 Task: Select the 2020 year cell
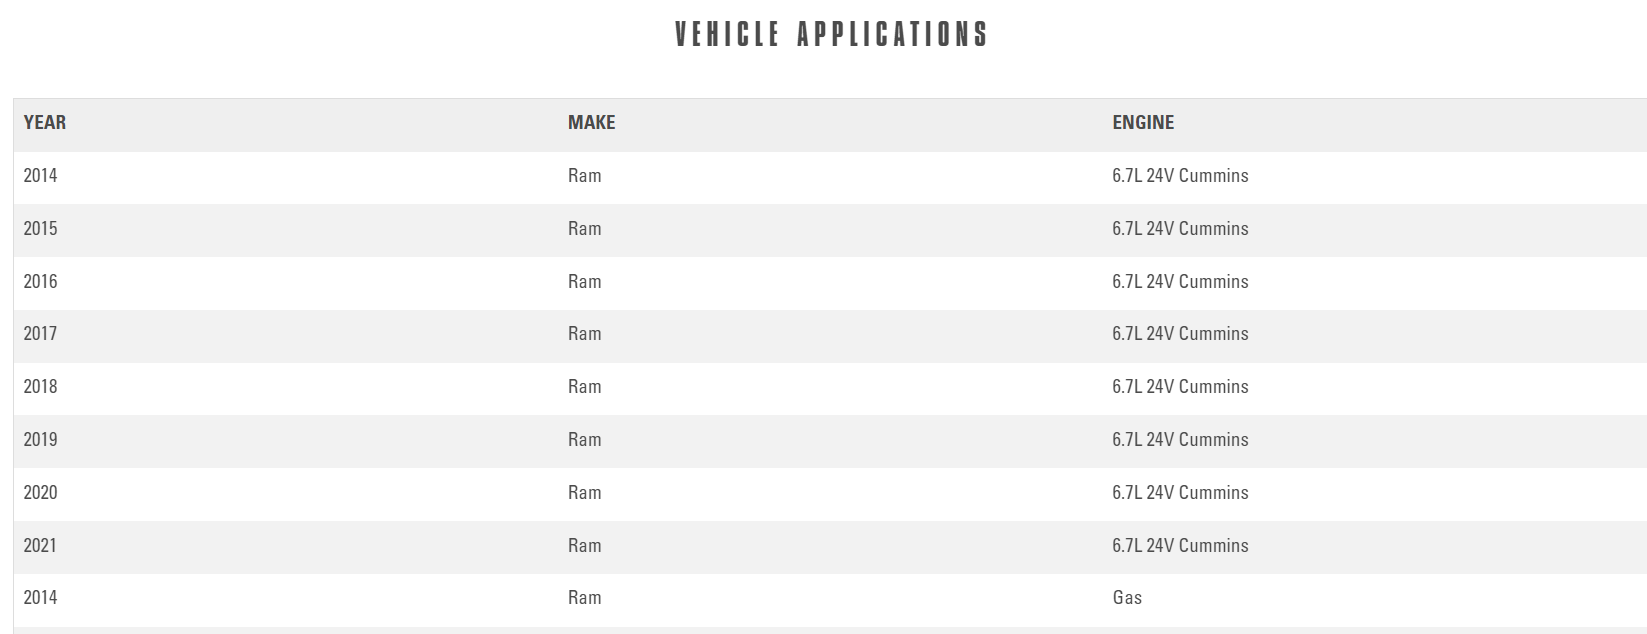click(x=41, y=493)
